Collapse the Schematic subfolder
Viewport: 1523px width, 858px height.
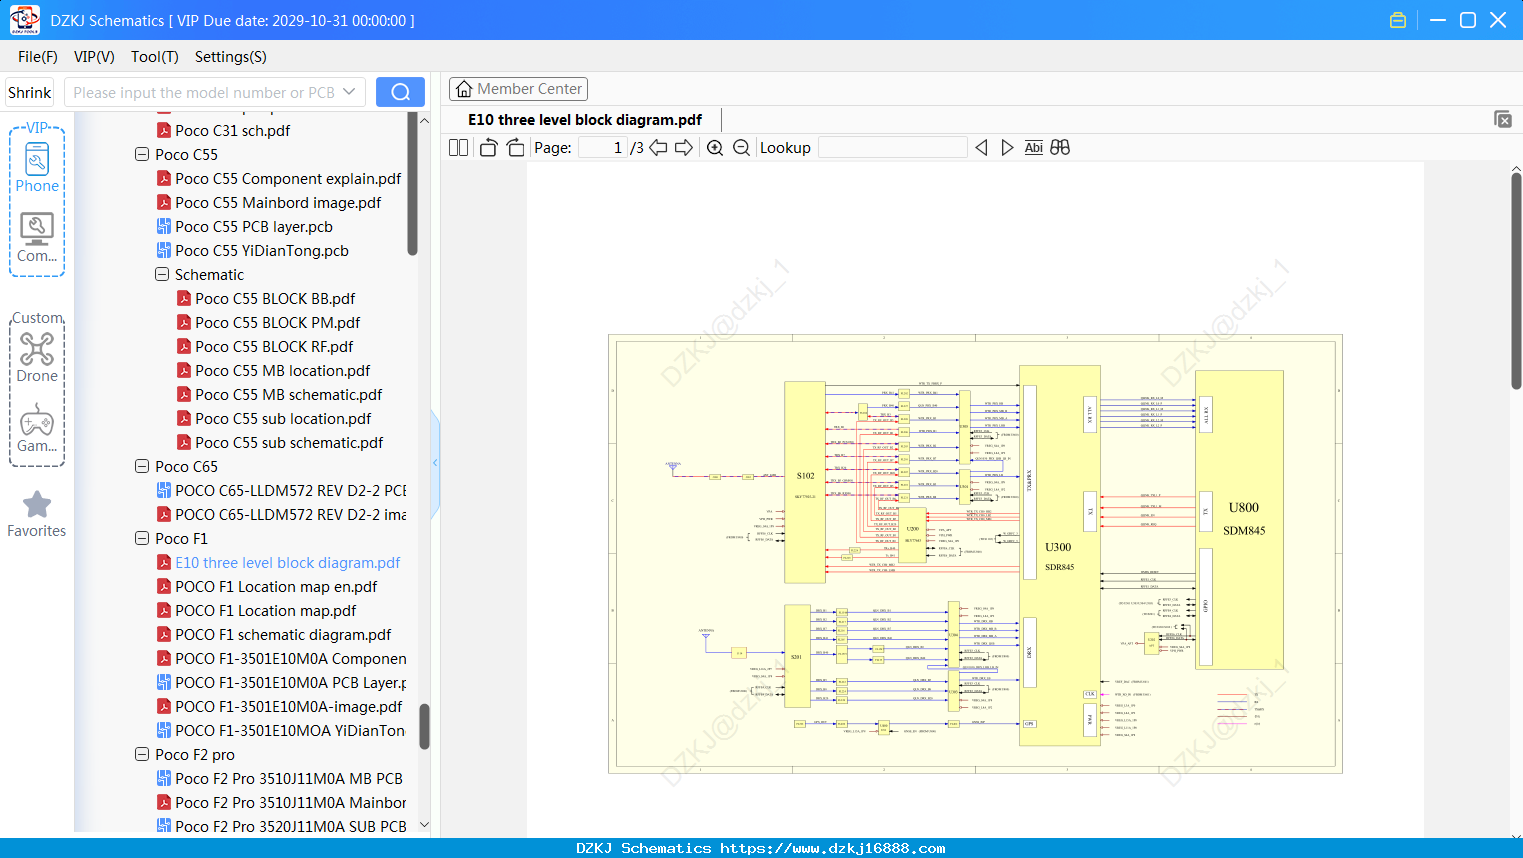click(x=162, y=275)
